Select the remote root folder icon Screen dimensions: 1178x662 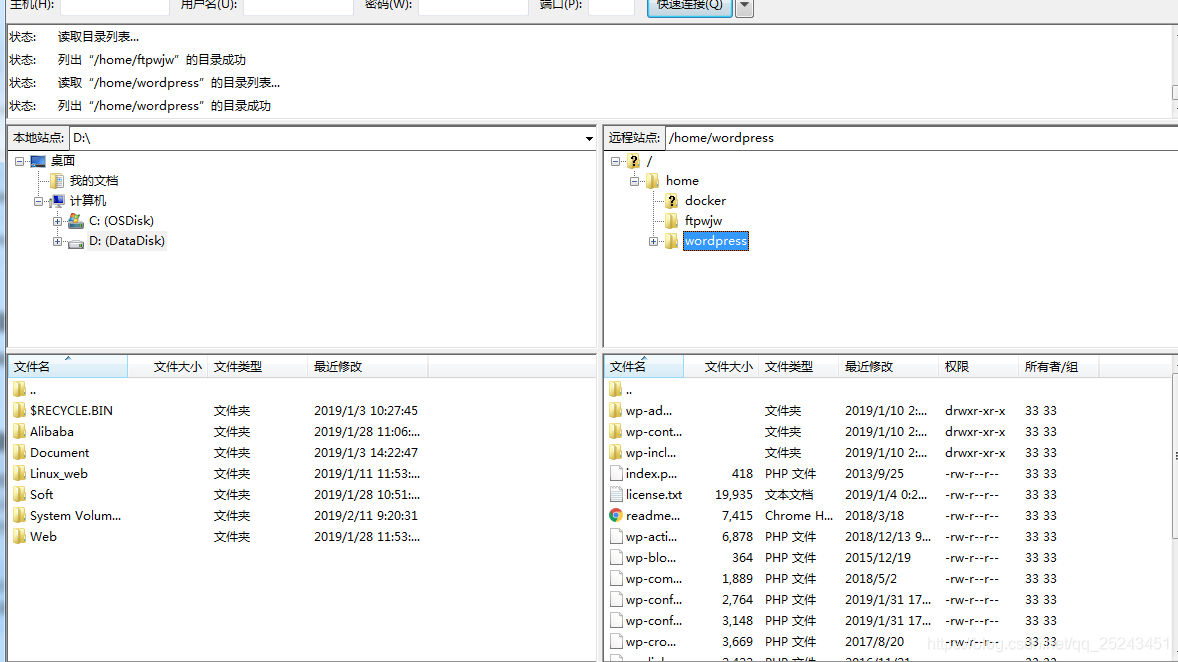pyautogui.click(x=634, y=161)
